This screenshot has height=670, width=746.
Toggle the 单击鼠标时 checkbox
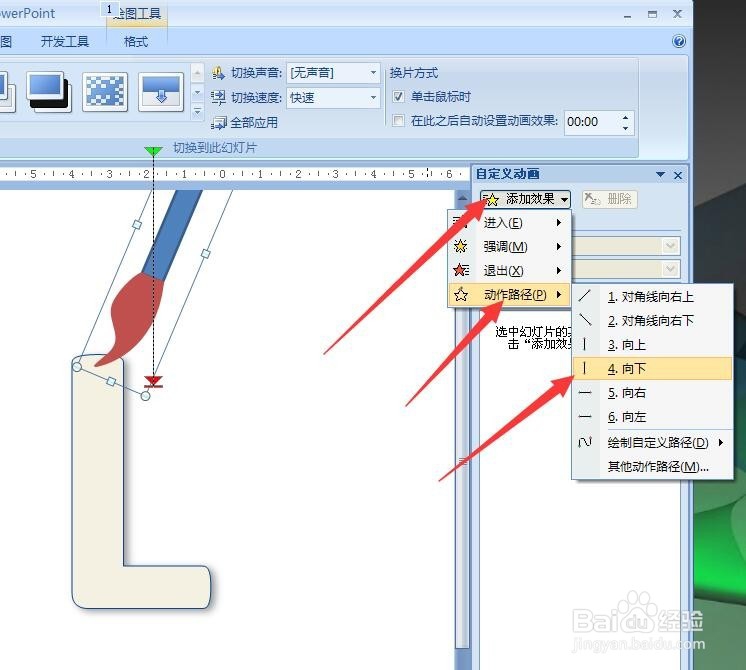point(398,97)
